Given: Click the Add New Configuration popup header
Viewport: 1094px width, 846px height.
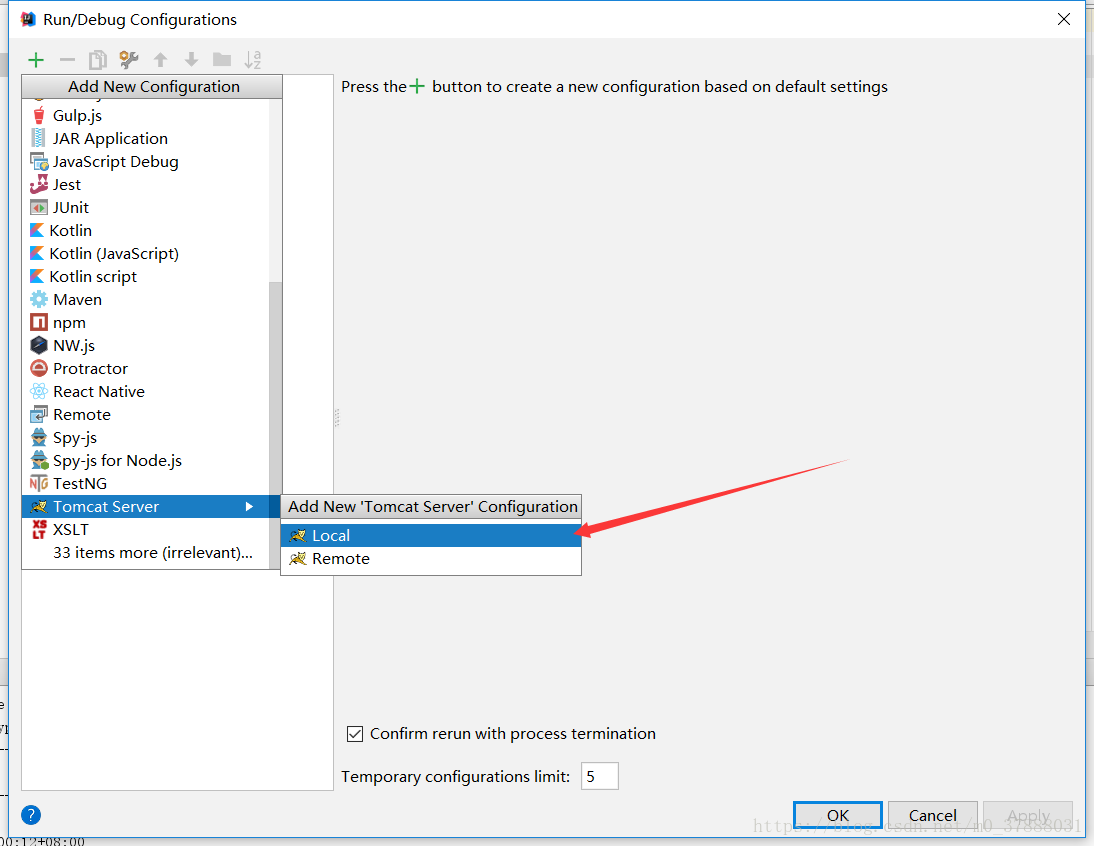Looking at the screenshot, I should [153, 86].
